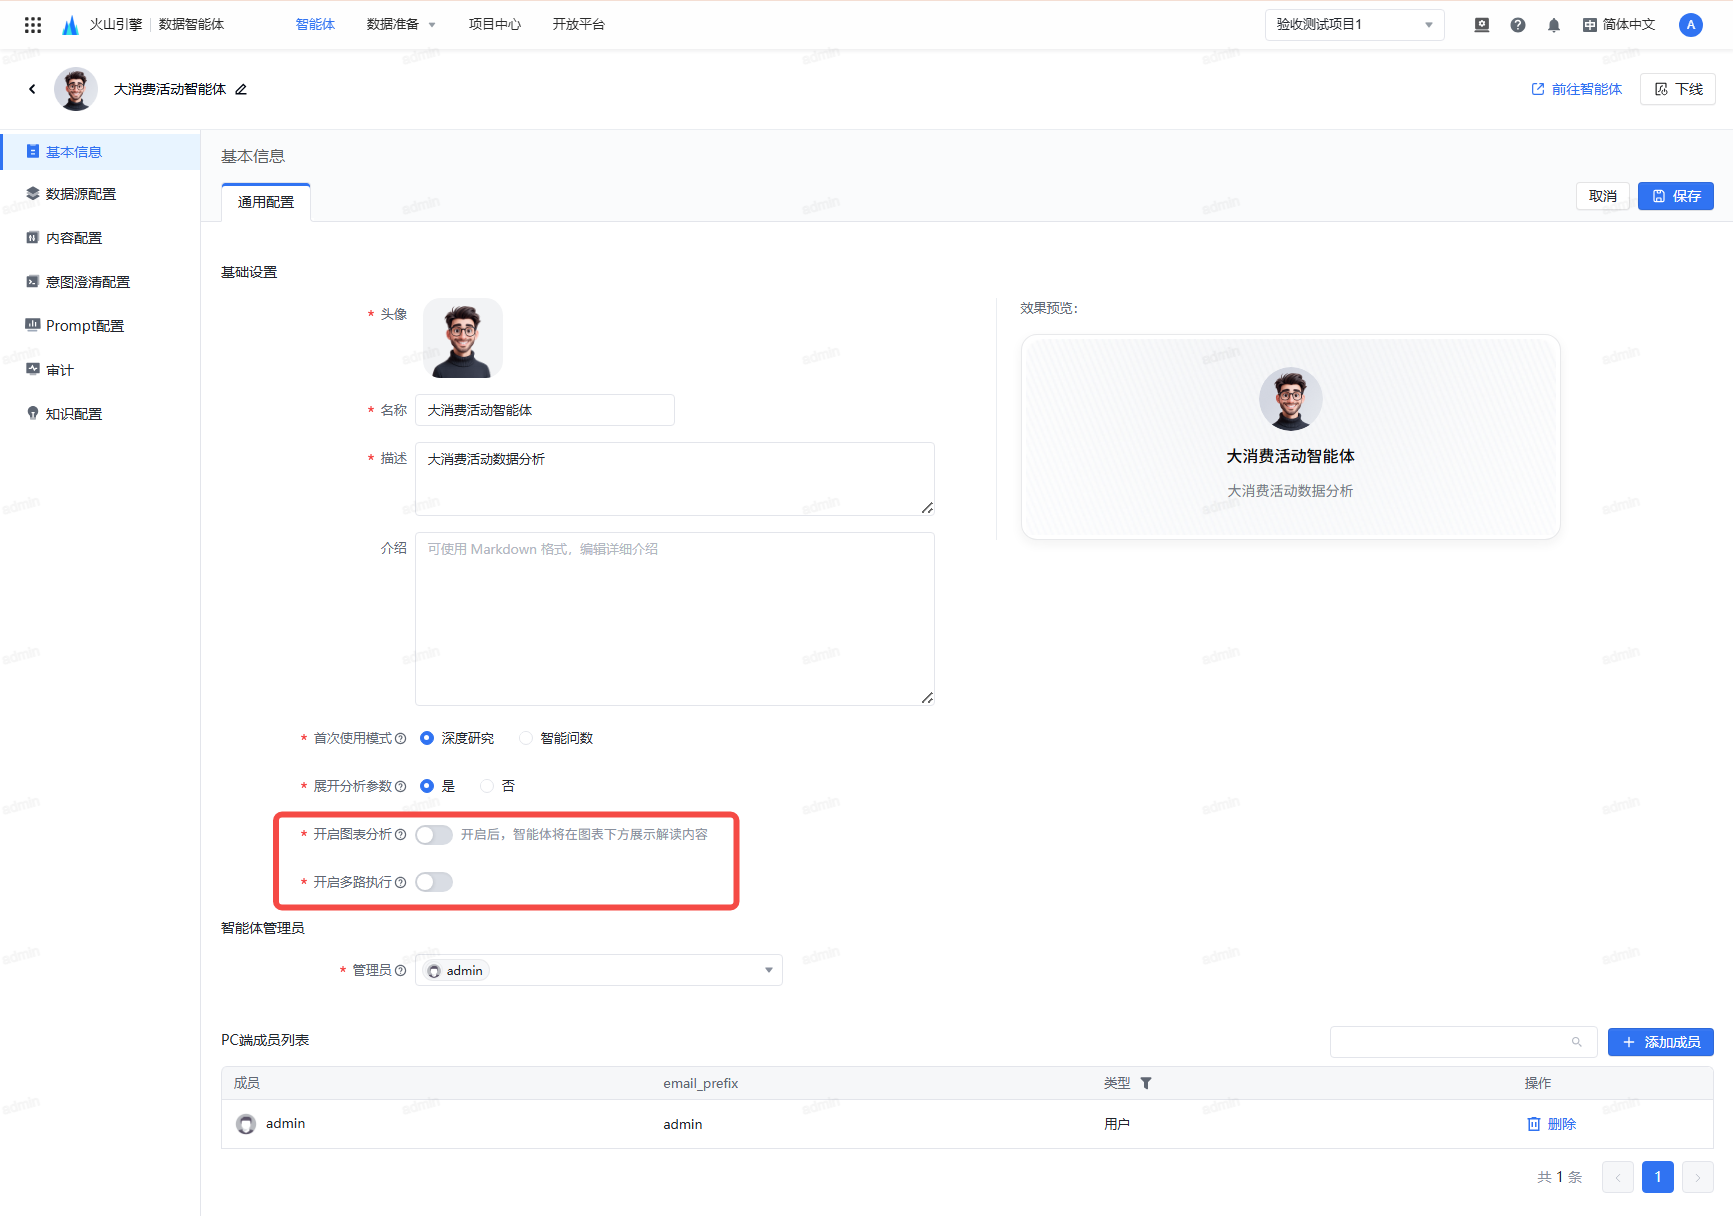
Task: Click the 数据智能体 product name
Action: (x=191, y=25)
